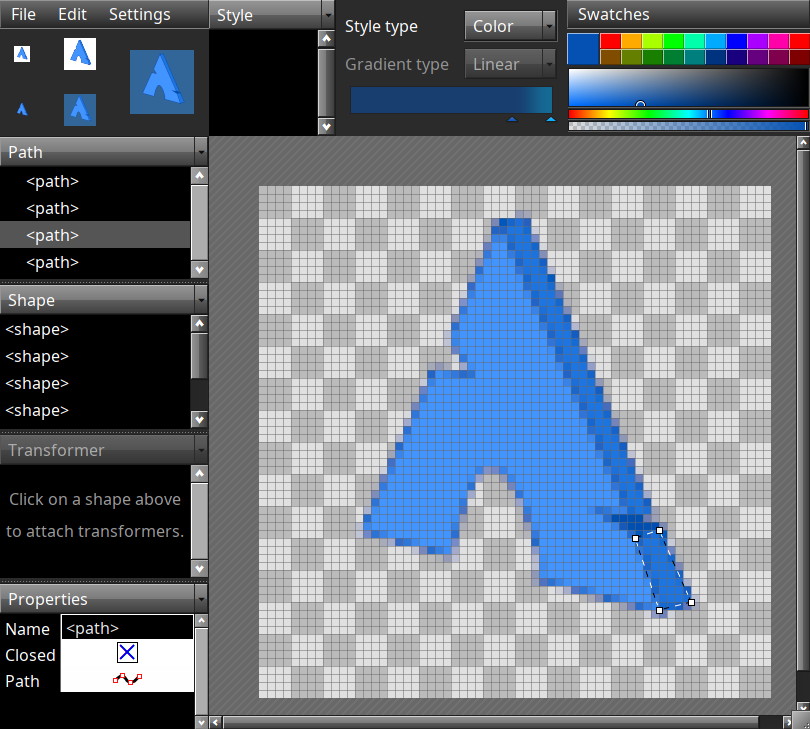
Task: Click the medium white-background icon preview
Action: (x=80, y=54)
